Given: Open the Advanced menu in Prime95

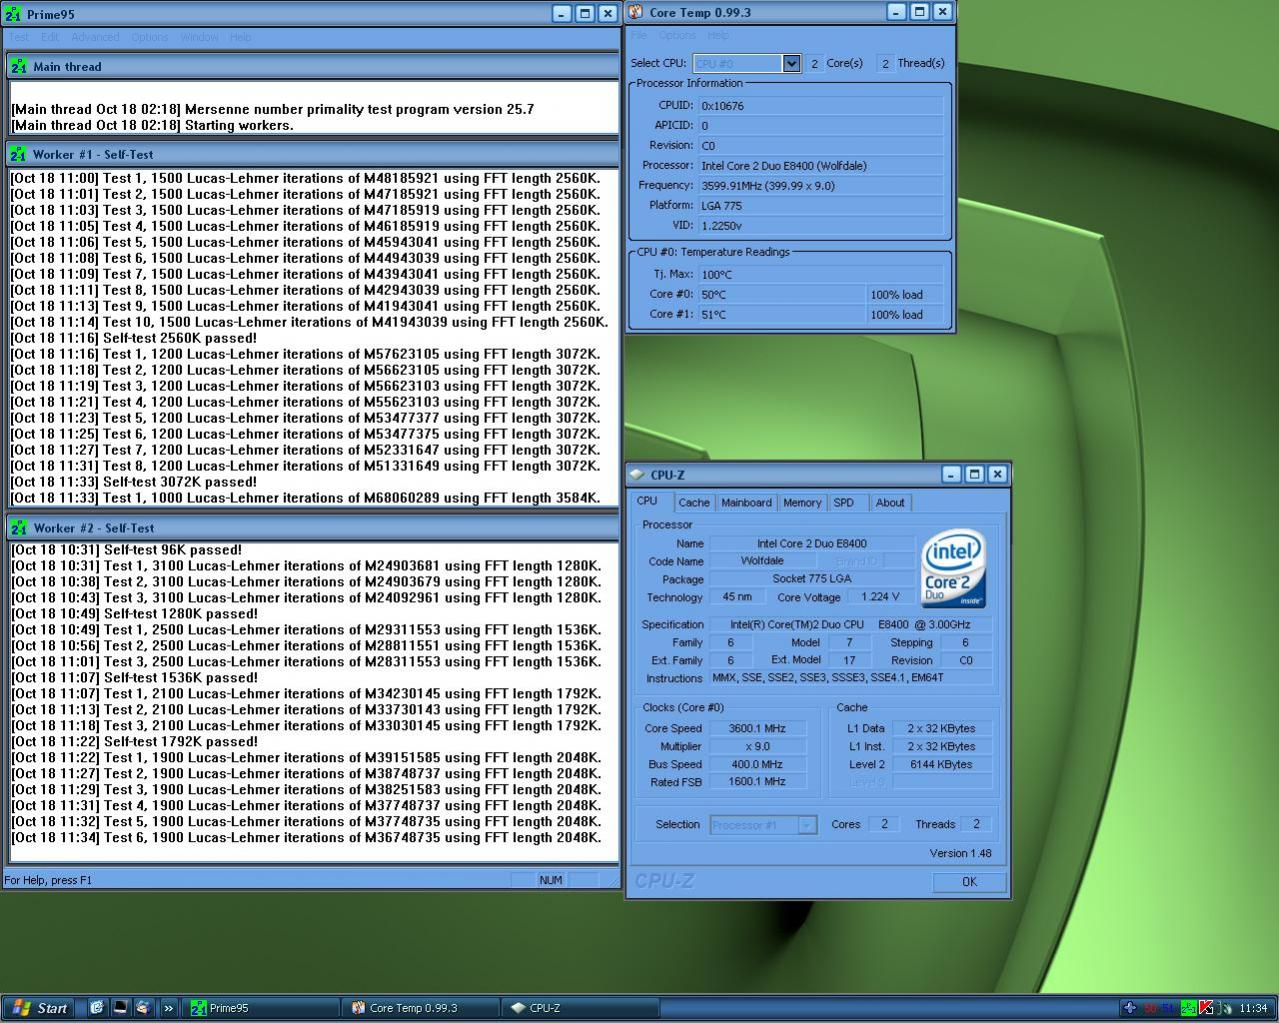Looking at the screenshot, I should (95, 37).
